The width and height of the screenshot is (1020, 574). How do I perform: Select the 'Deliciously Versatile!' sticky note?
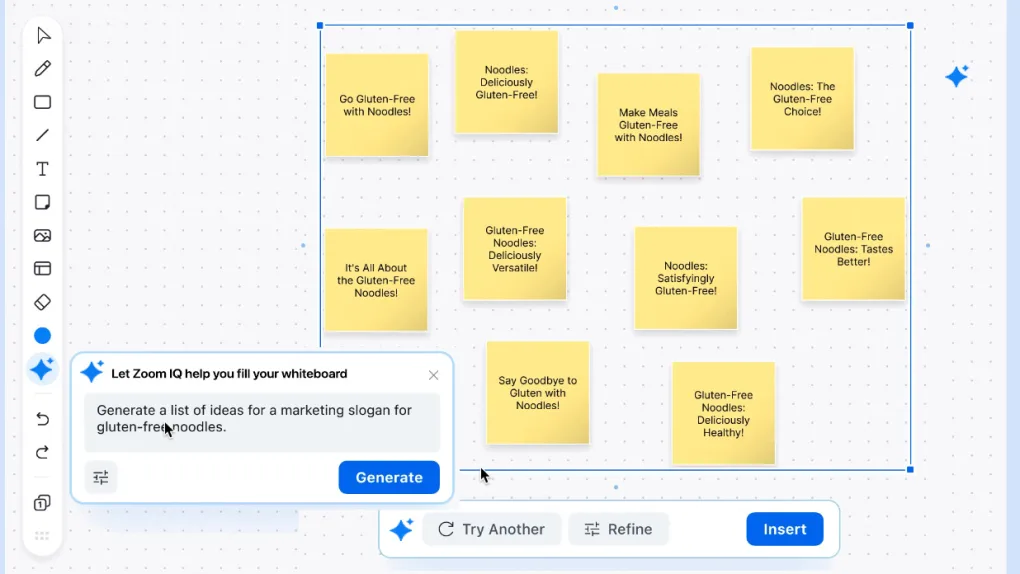coord(515,249)
